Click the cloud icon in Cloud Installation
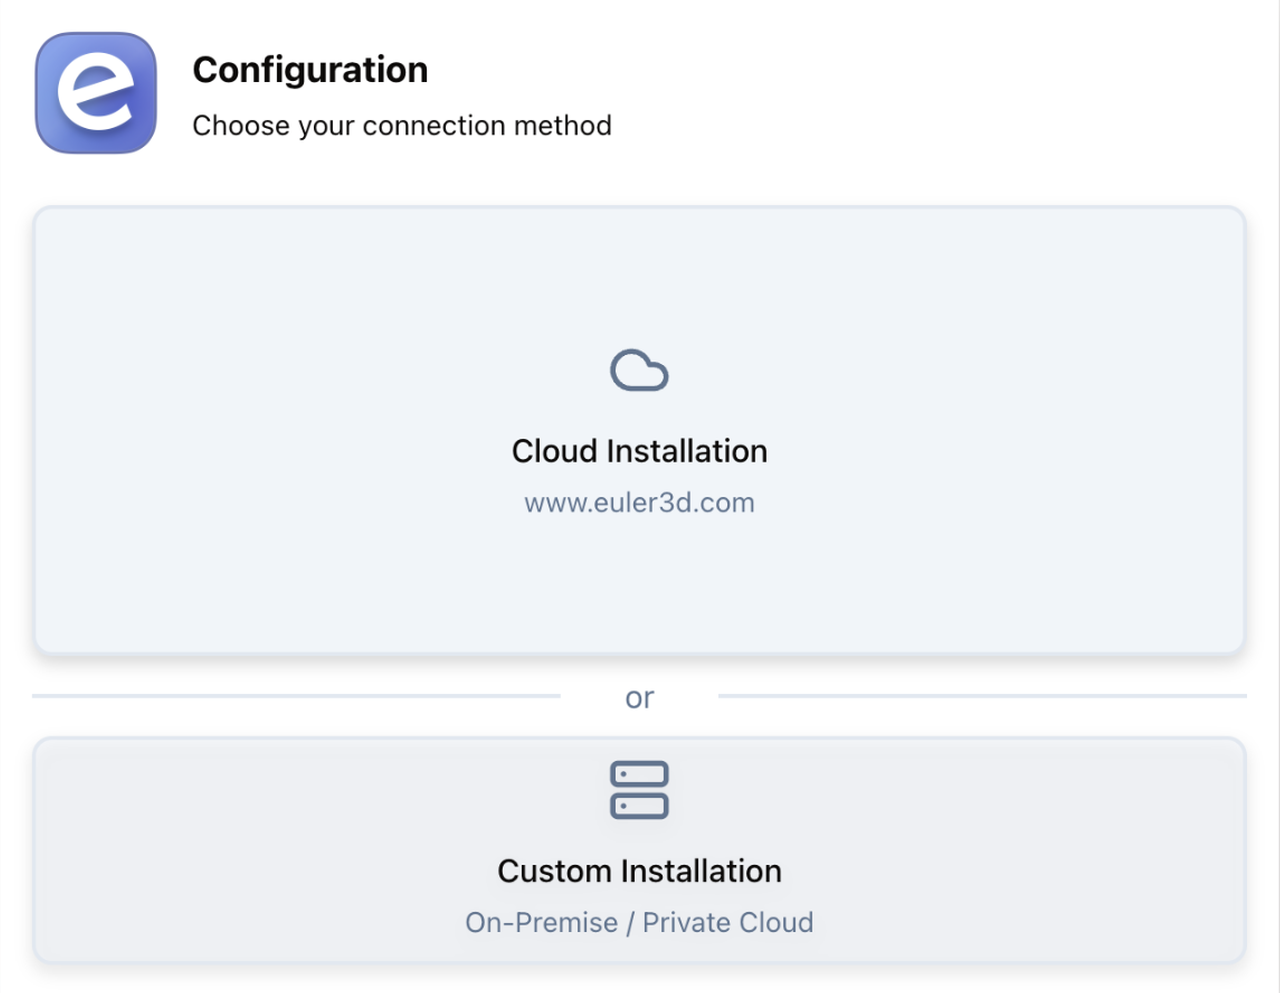This screenshot has height=993, width=1280. coord(639,370)
